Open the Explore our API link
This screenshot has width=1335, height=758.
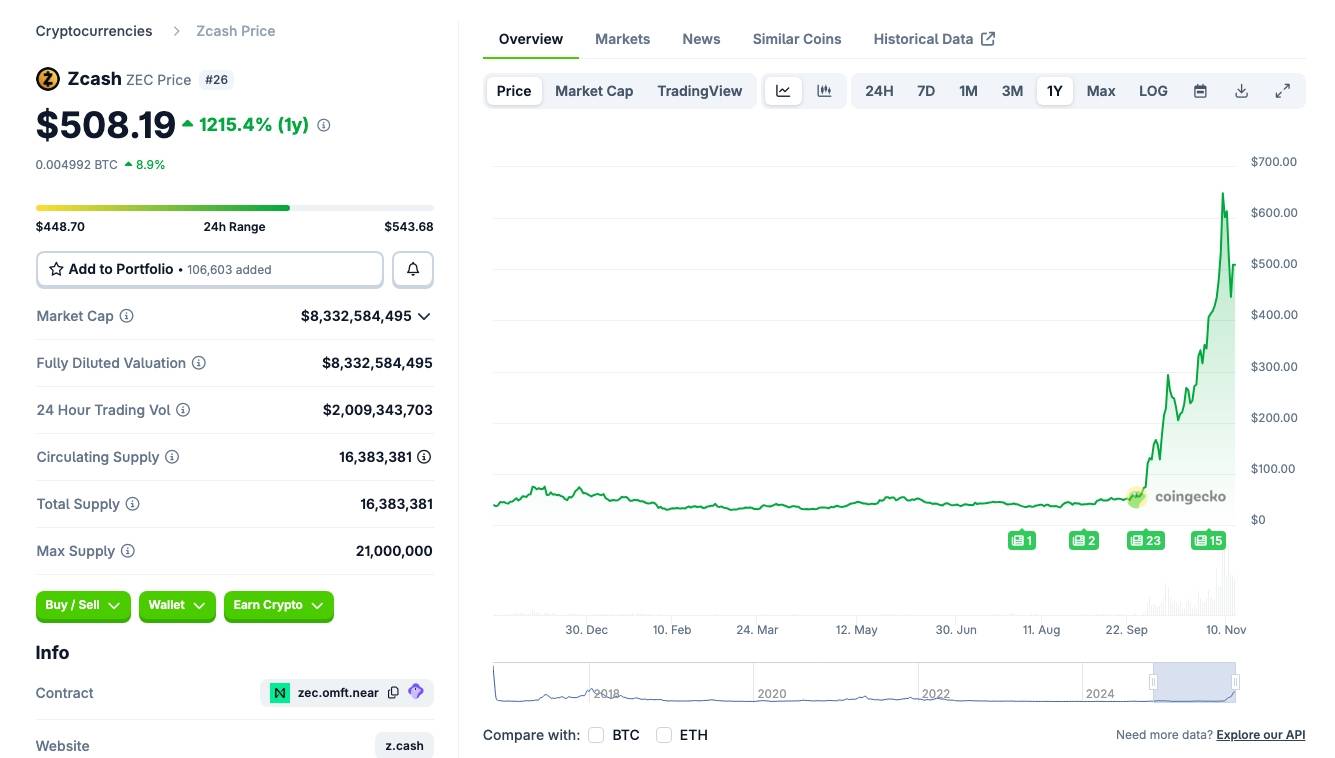pyautogui.click(x=1260, y=735)
